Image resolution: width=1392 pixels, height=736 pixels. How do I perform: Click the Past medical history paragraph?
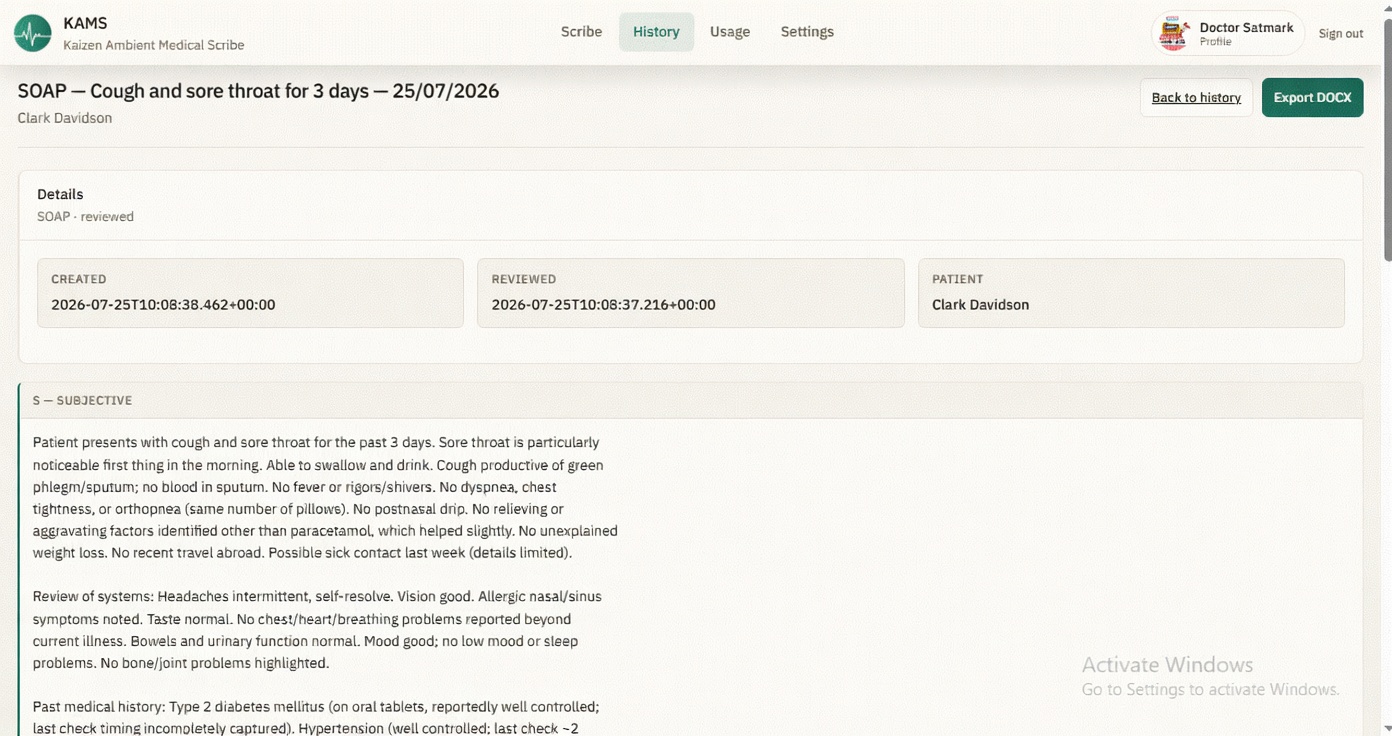coord(316,717)
